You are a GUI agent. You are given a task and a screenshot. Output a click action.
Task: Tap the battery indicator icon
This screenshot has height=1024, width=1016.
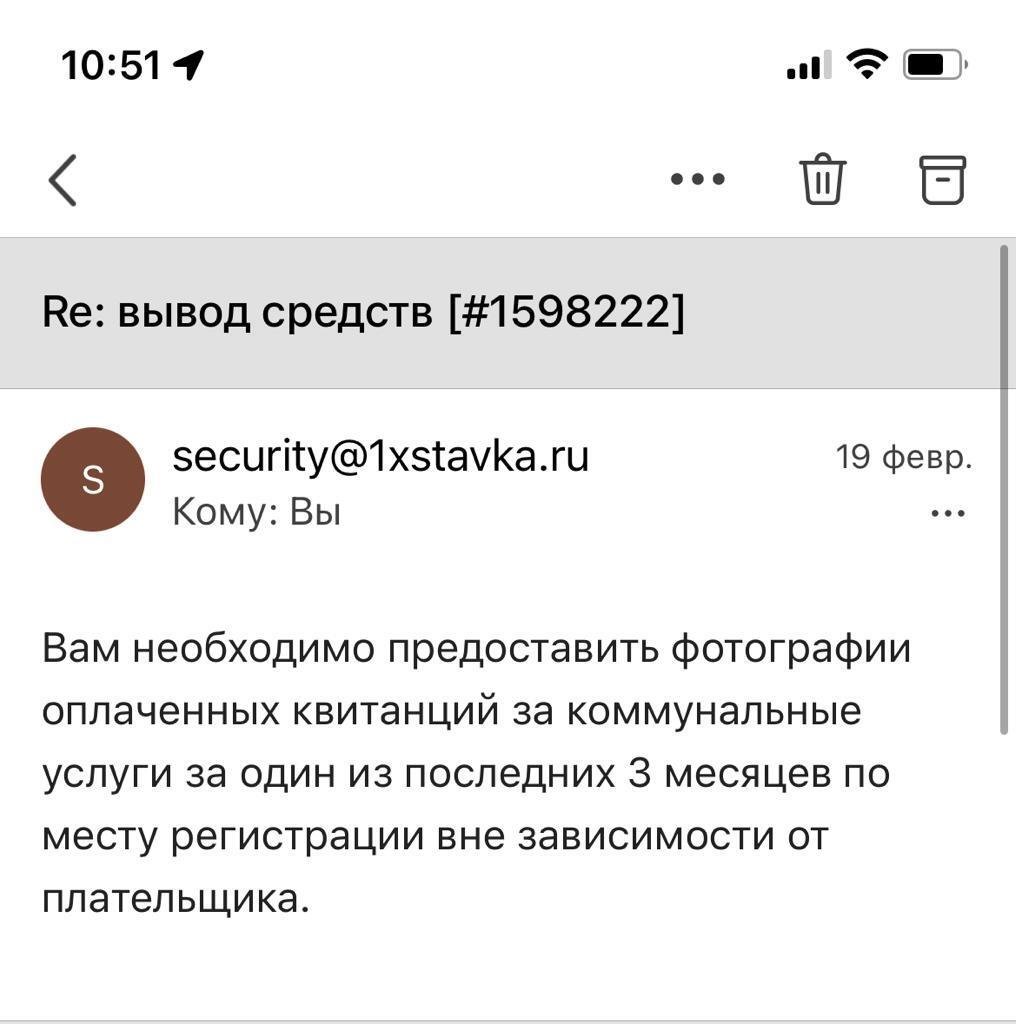934,66
